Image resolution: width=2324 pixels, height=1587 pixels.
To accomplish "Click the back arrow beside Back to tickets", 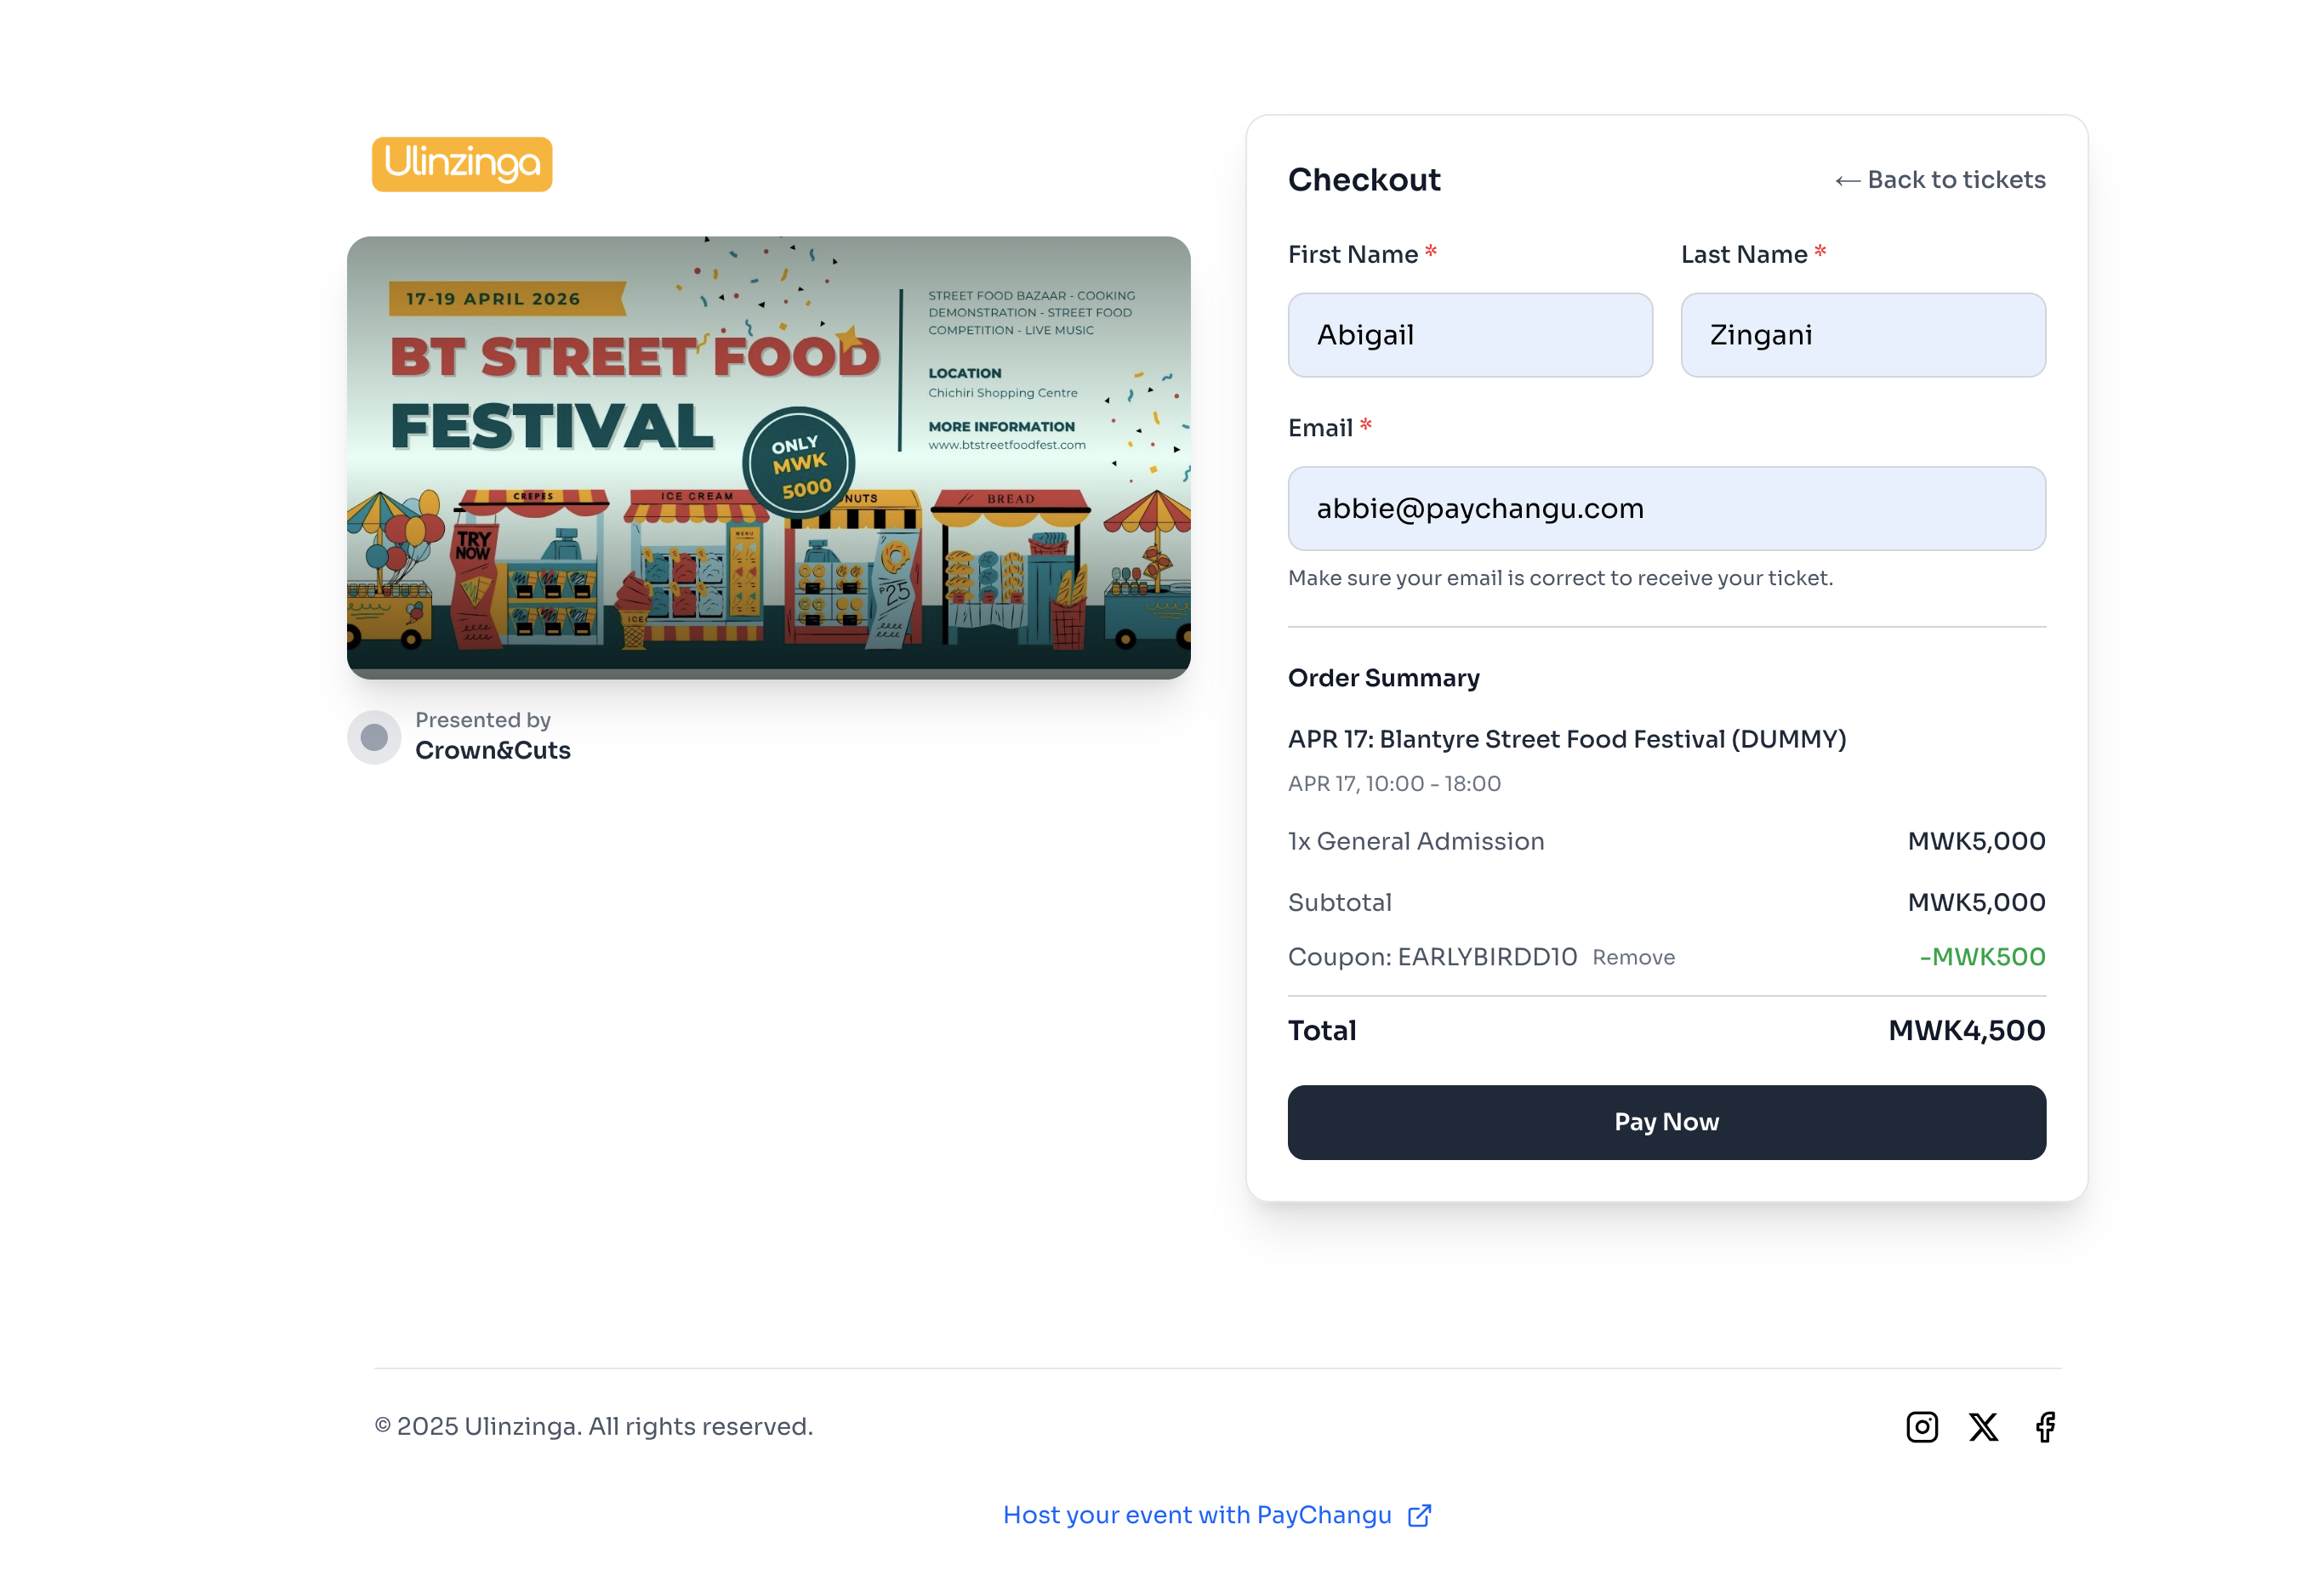I will [1847, 181].
